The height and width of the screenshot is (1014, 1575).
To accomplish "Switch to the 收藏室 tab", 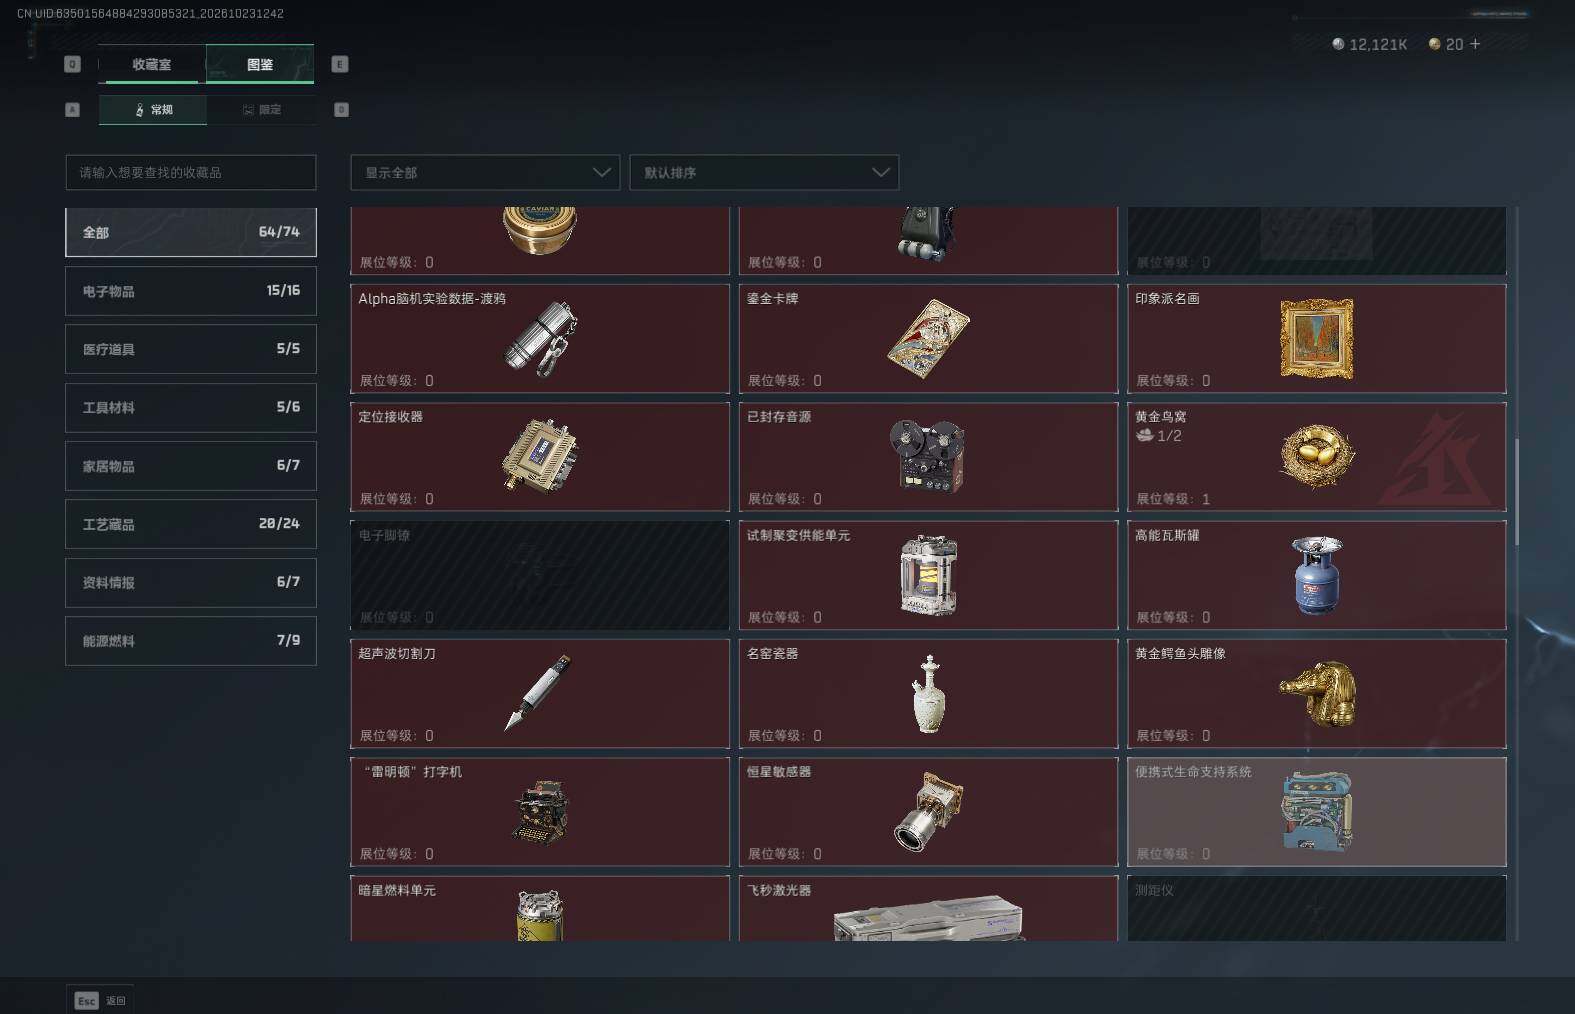I will [x=152, y=64].
